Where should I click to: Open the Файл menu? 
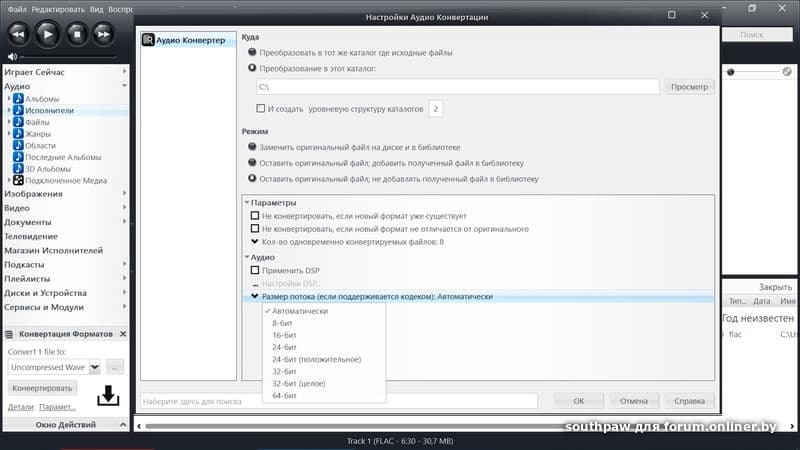[x=17, y=9]
